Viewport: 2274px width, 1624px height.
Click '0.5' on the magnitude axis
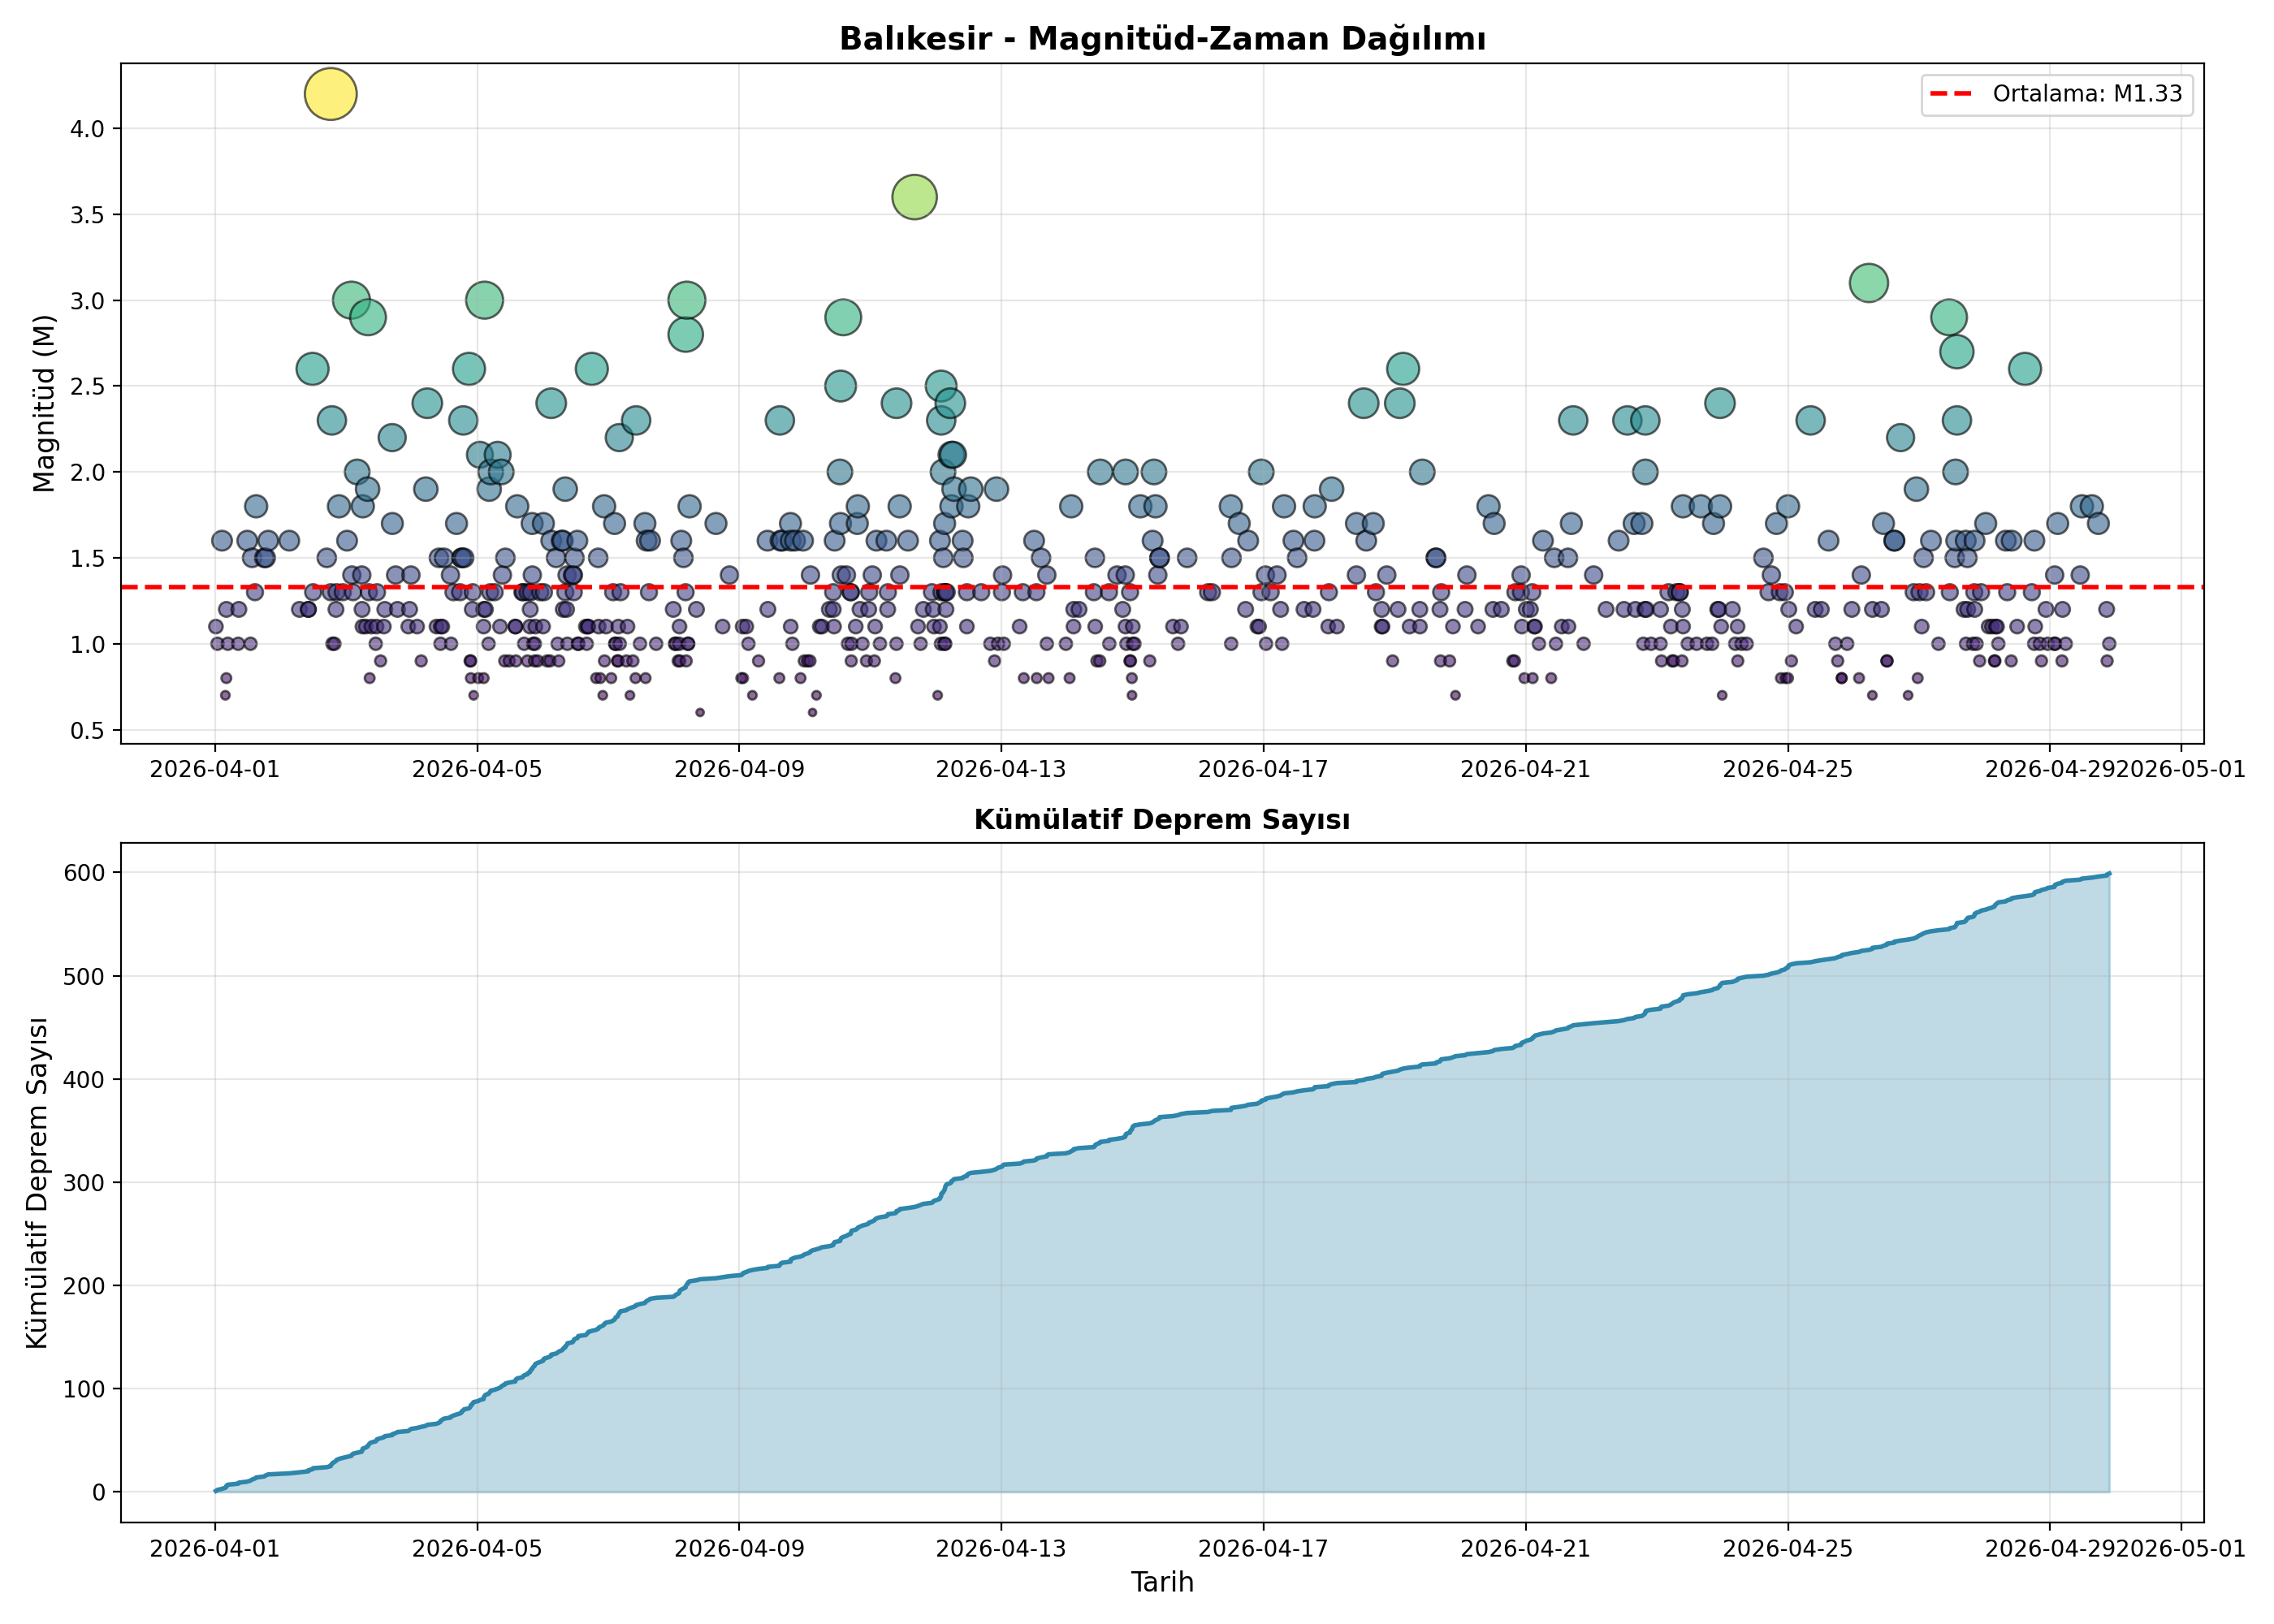tap(87, 731)
